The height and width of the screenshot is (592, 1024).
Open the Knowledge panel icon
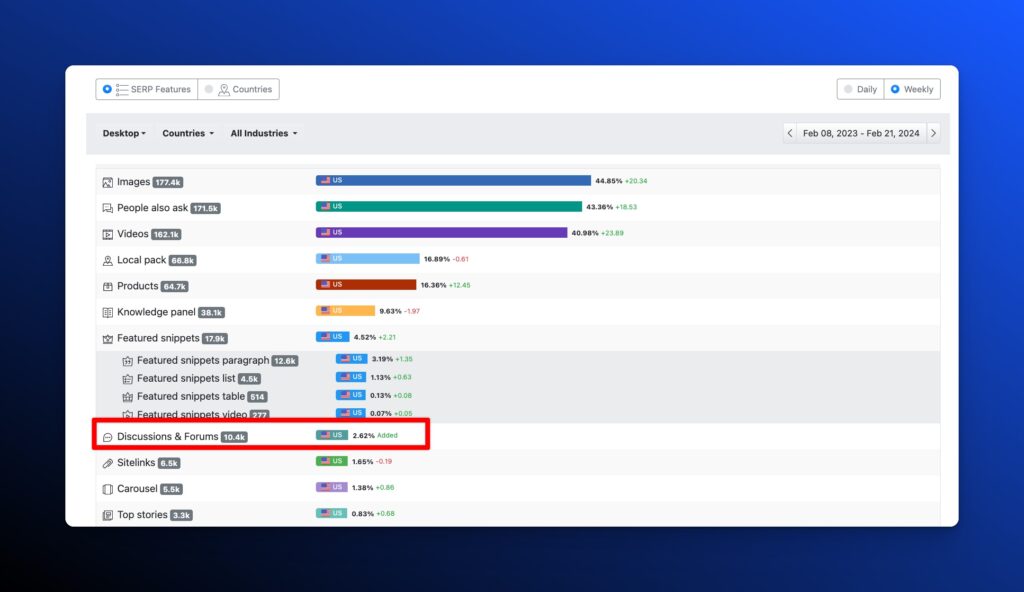[x=107, y=312]
